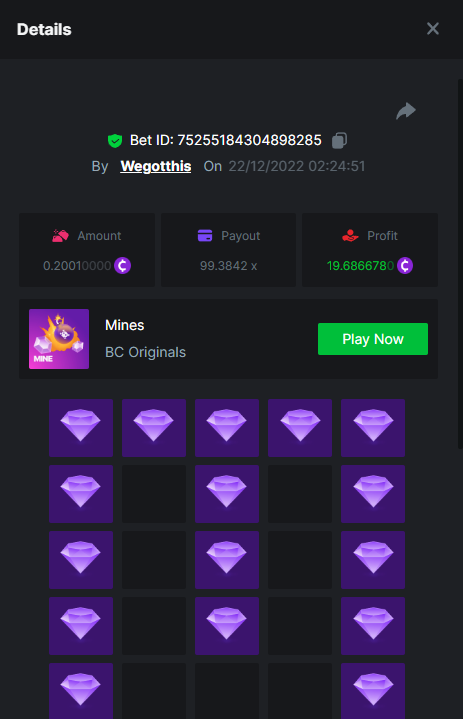Click the right-side scrollbar
Image resolution: width=463 pixels, height=719 pixels.
click(x=460, y=264)
